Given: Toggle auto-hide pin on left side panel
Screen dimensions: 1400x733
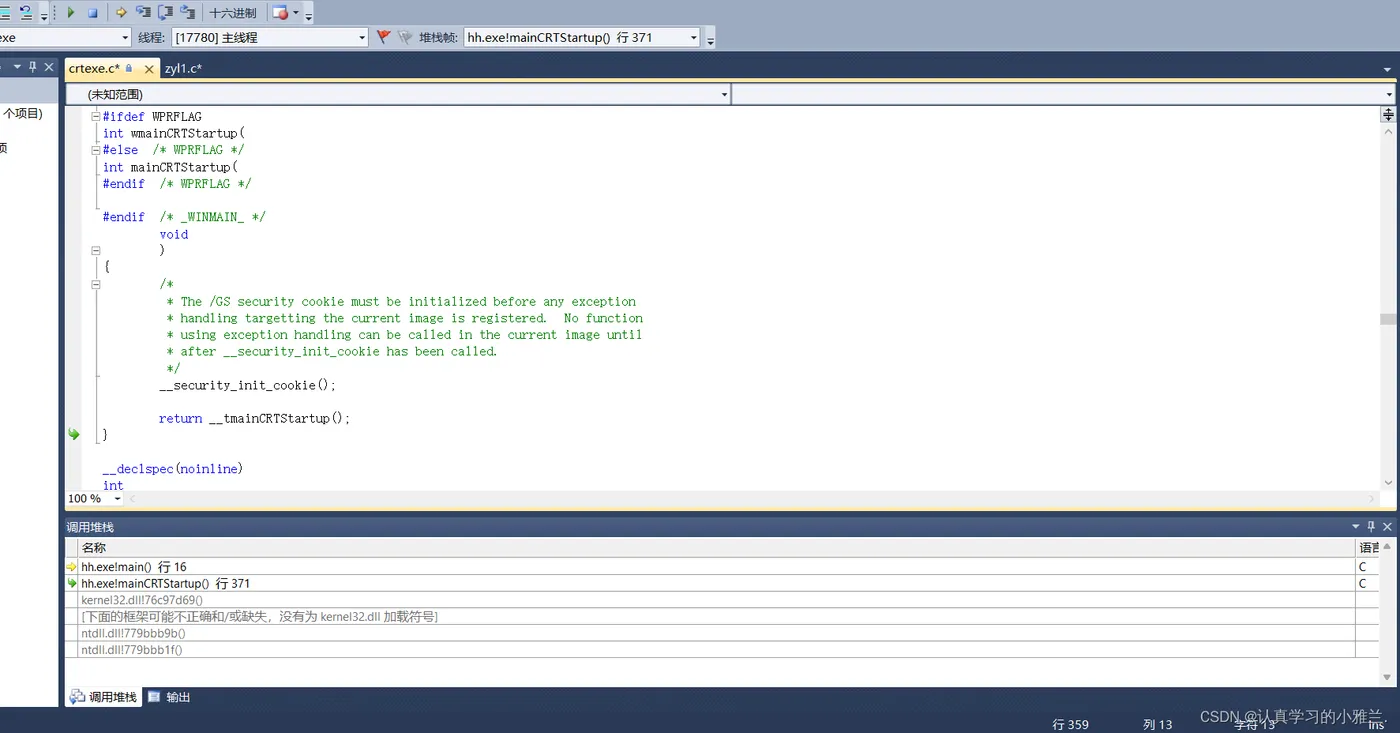Looking at the screenshot, I should click(x=32, y=68).
